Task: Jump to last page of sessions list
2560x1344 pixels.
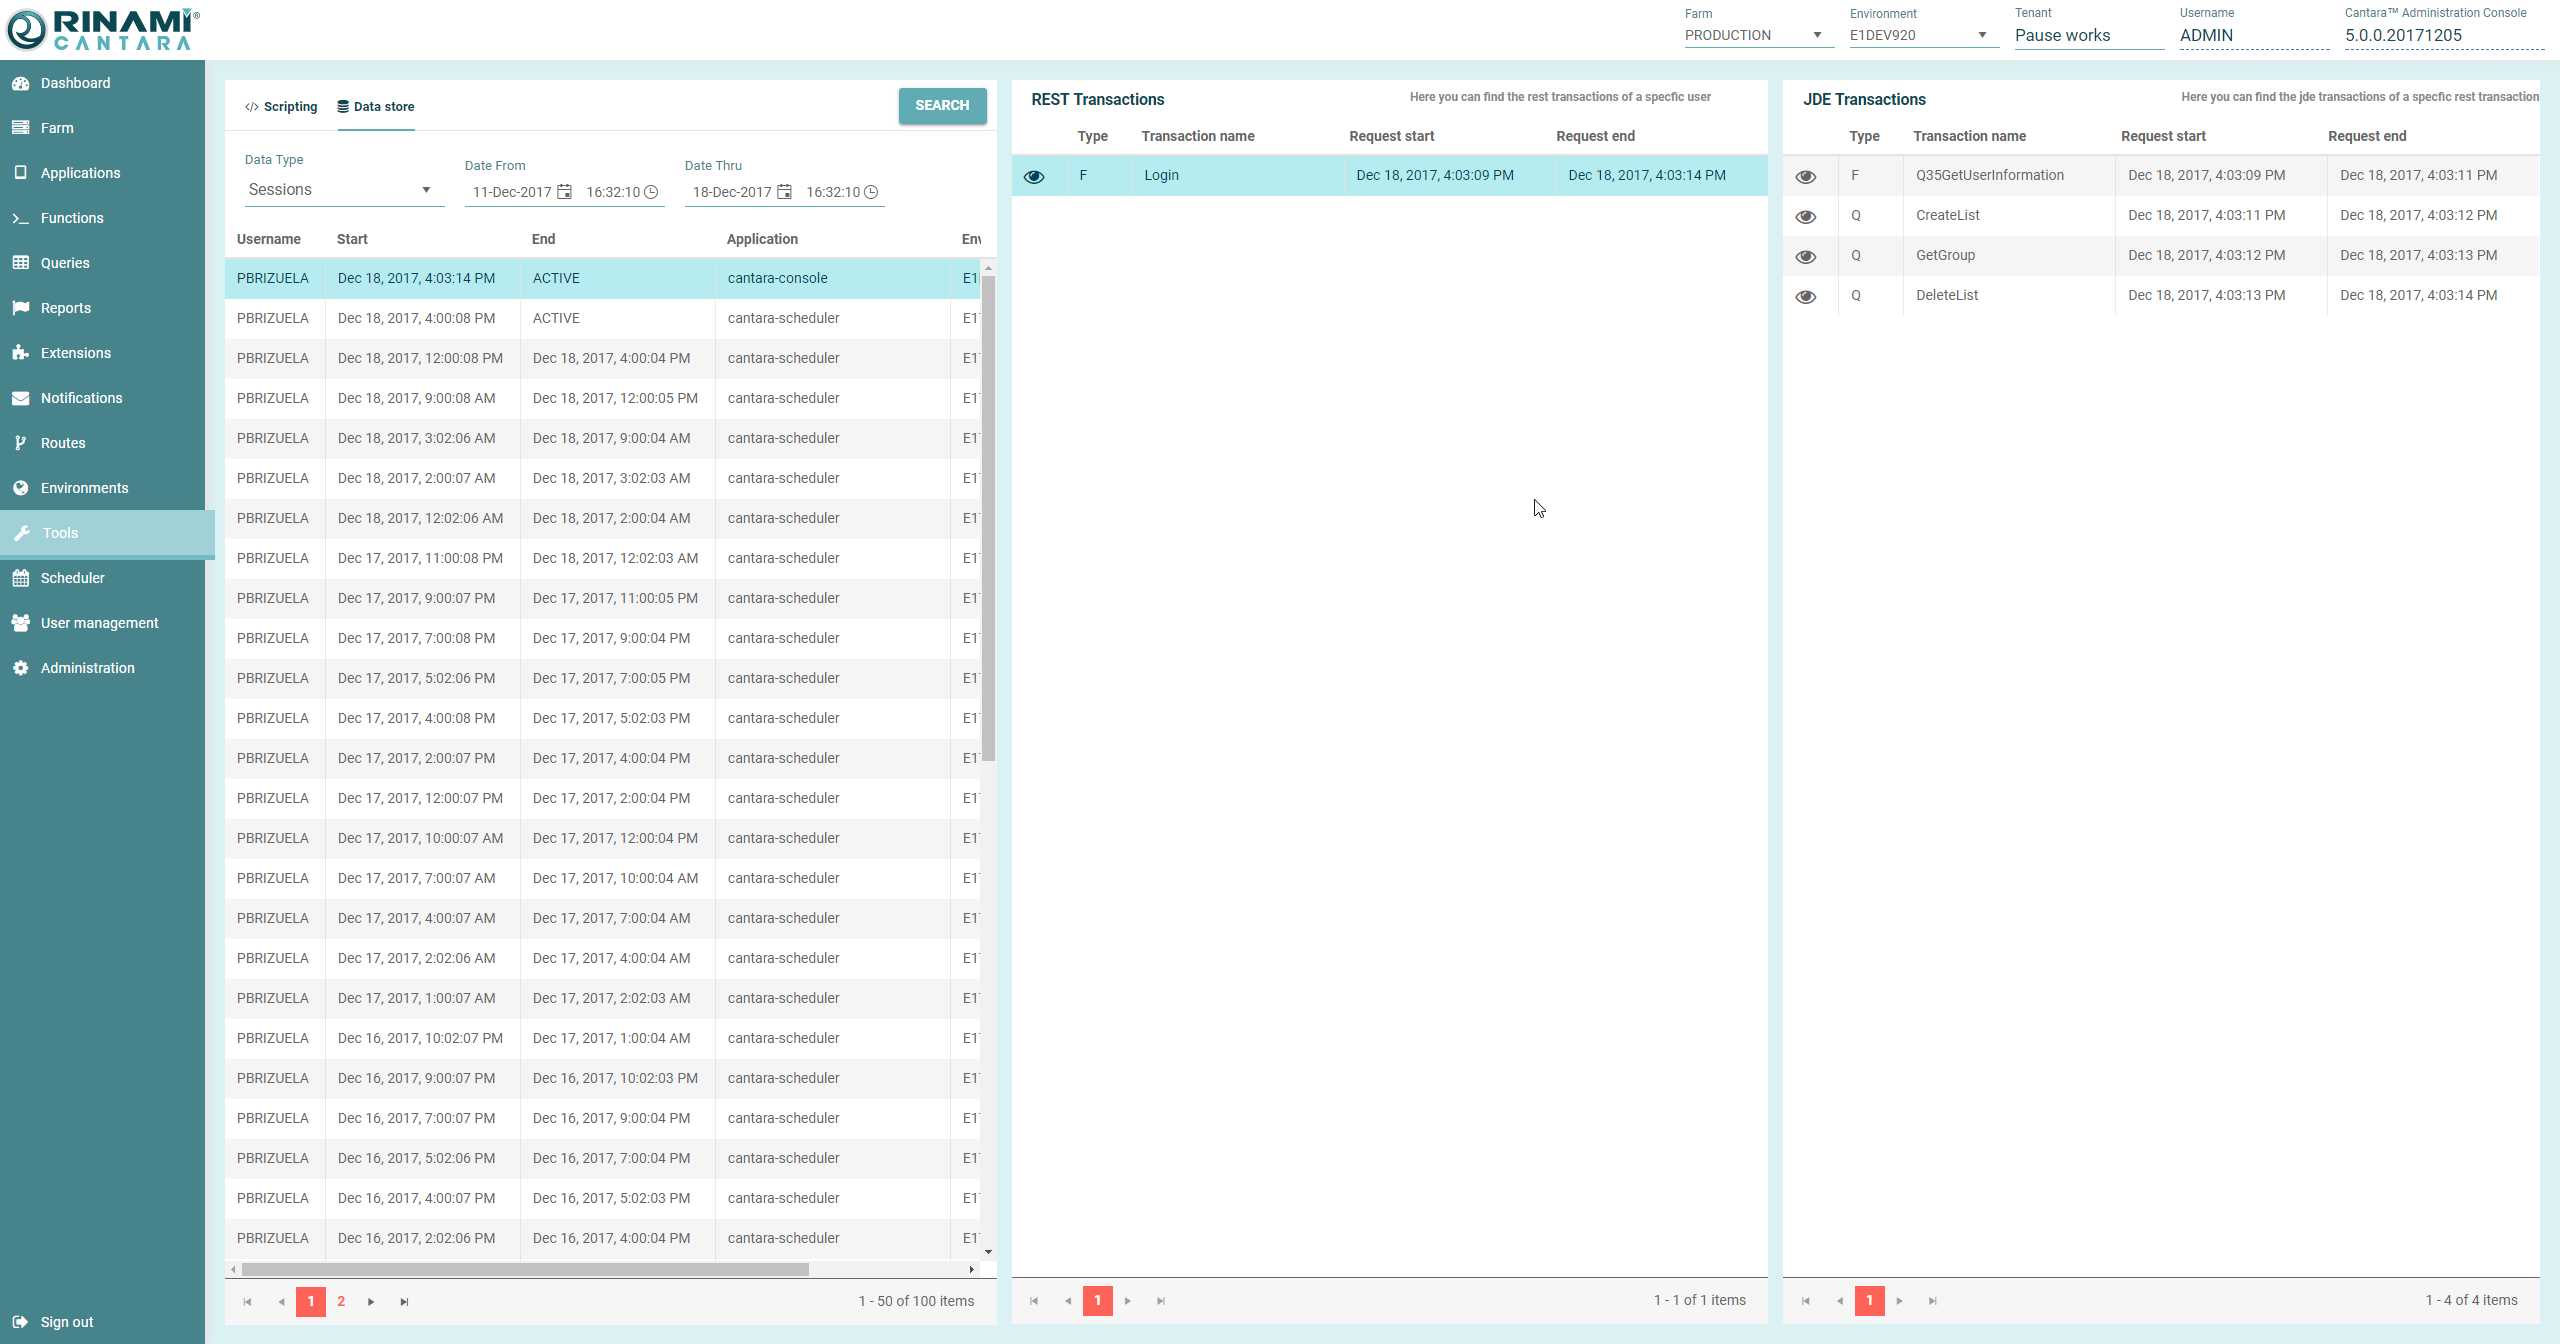Action: (404, 1302)
